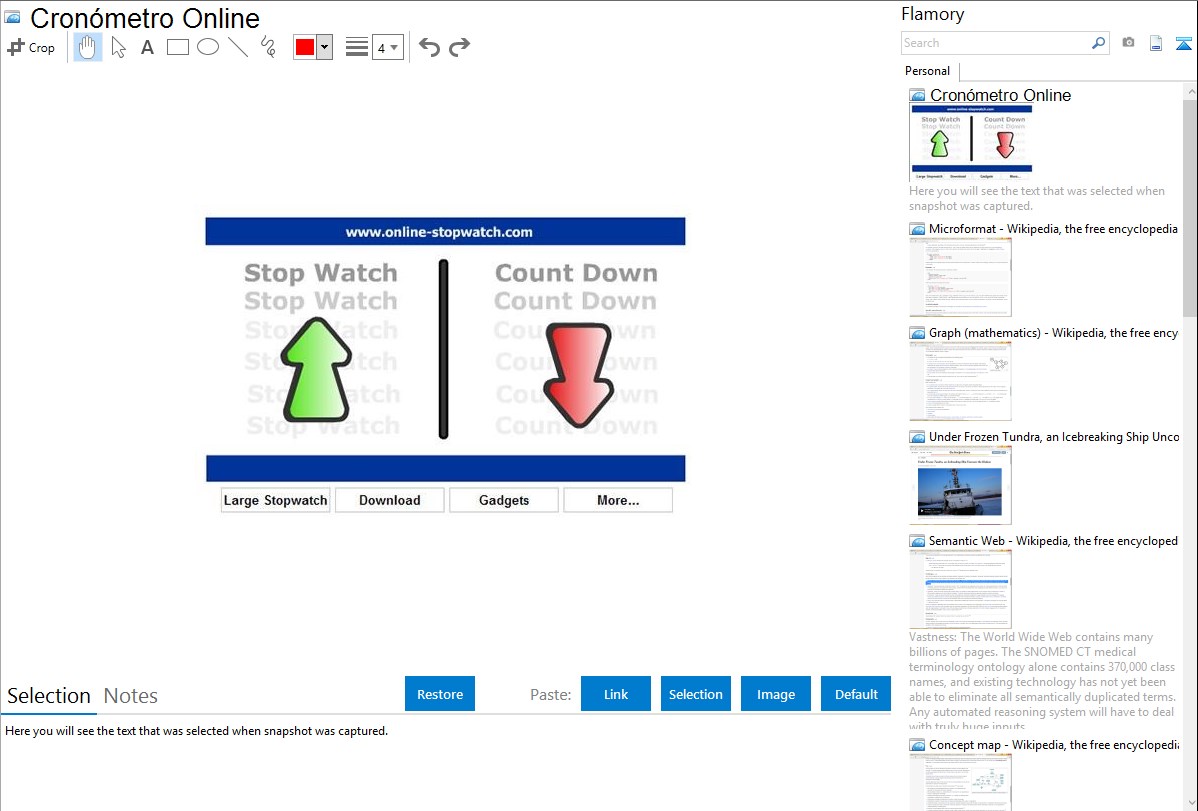Activate the hand pan tool
The image size is (1198, 811).
click(x=87, y=47)
